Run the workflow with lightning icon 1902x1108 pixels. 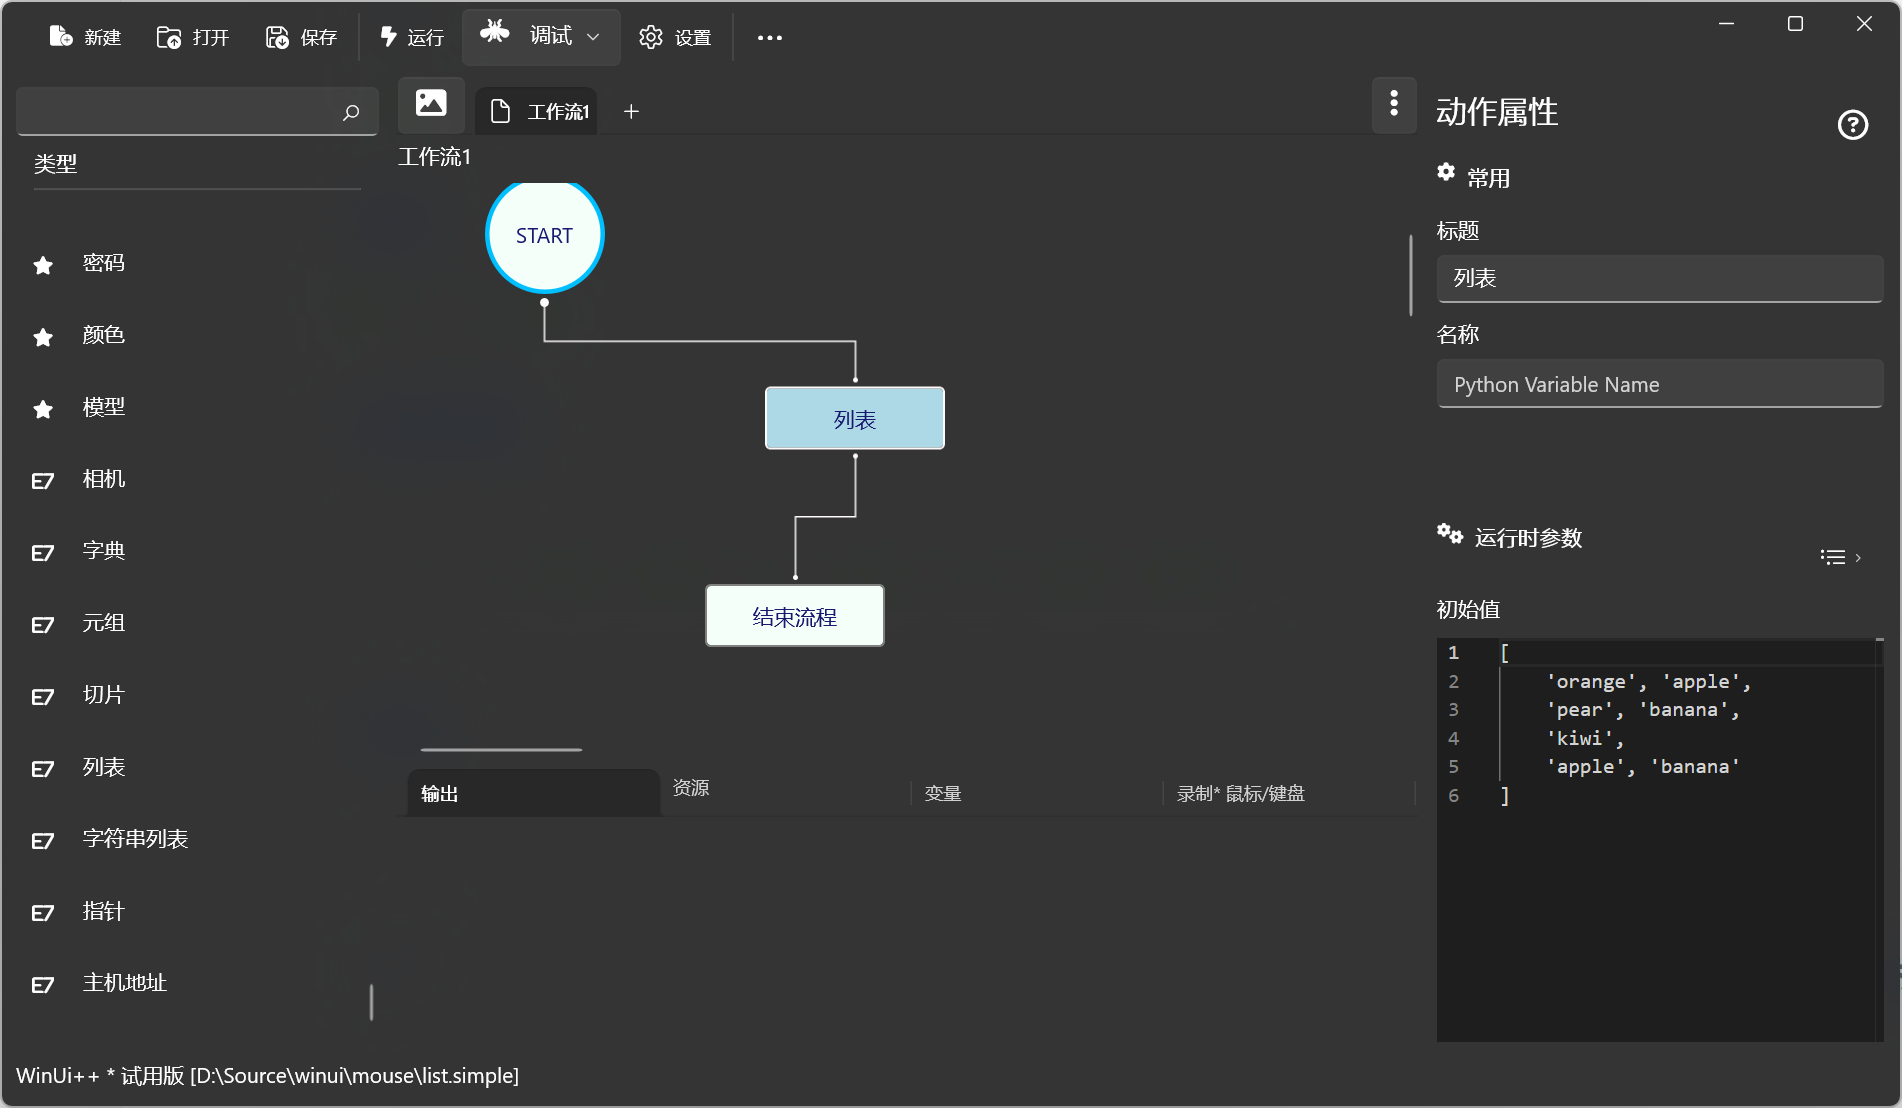coord(389,37)
